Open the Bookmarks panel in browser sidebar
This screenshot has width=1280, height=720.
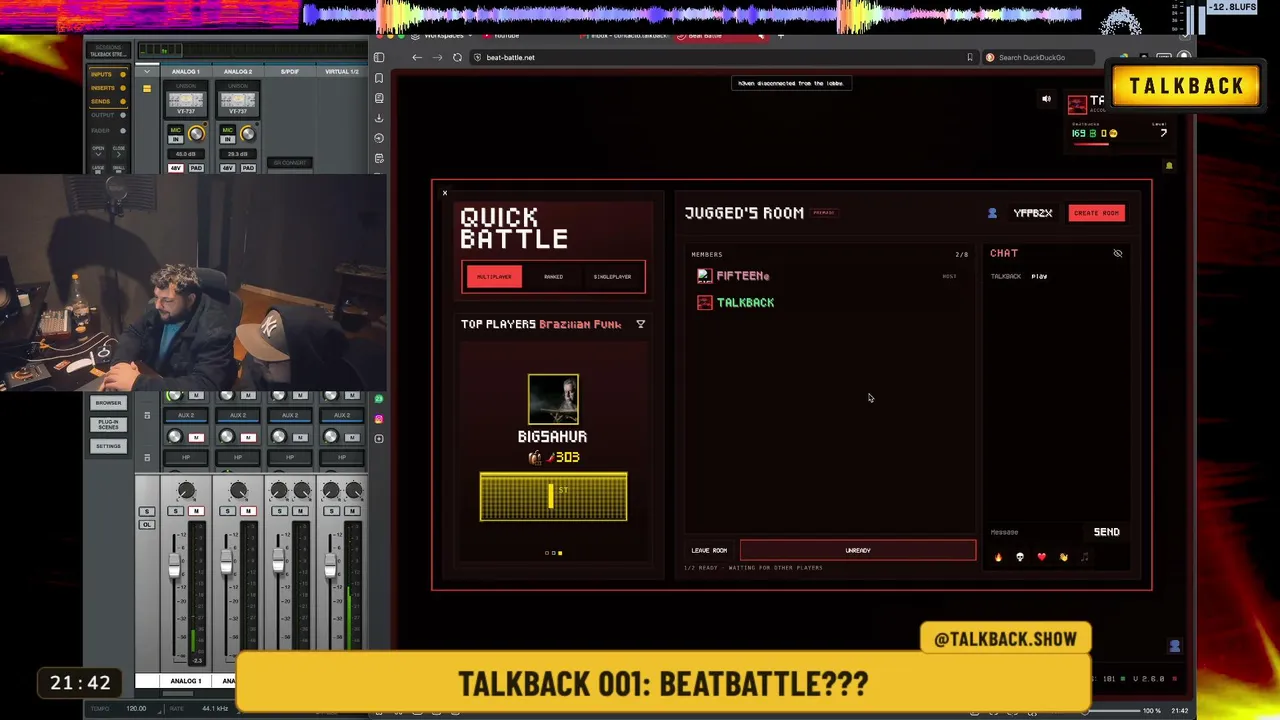click(379, 78)
